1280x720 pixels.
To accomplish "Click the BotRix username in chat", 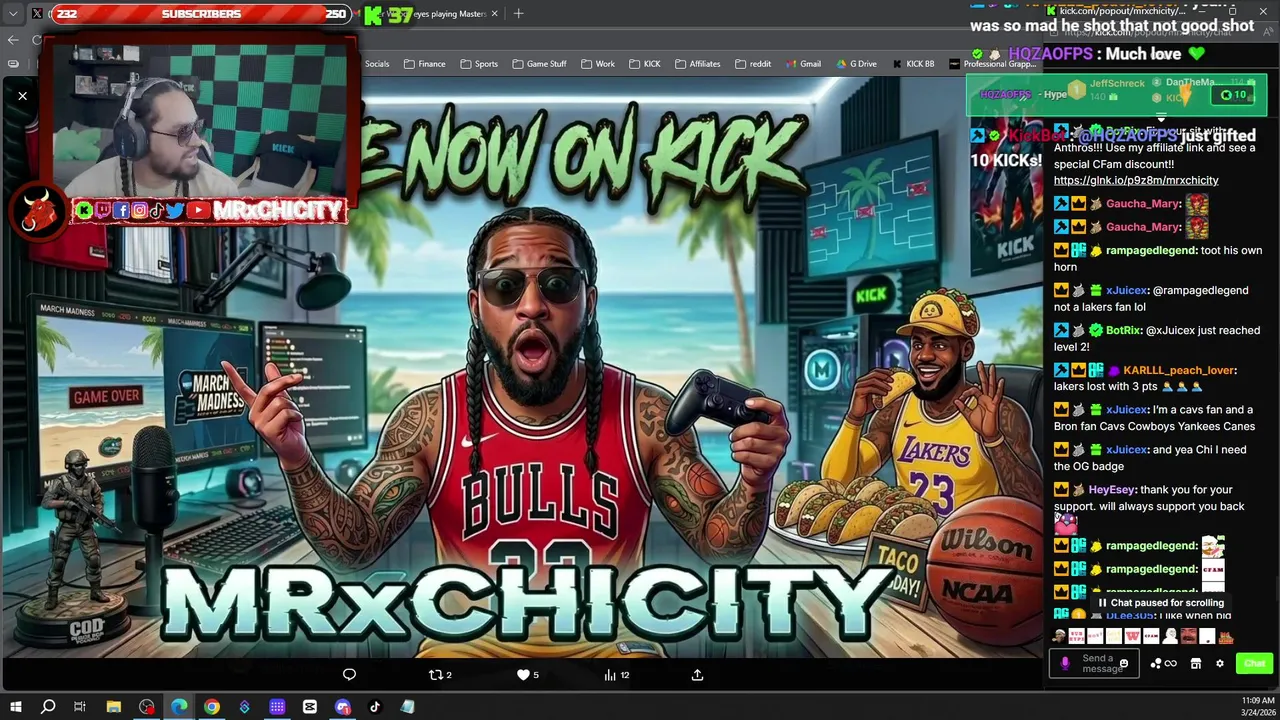I will pyautogui.click(x=1123, y=330).
